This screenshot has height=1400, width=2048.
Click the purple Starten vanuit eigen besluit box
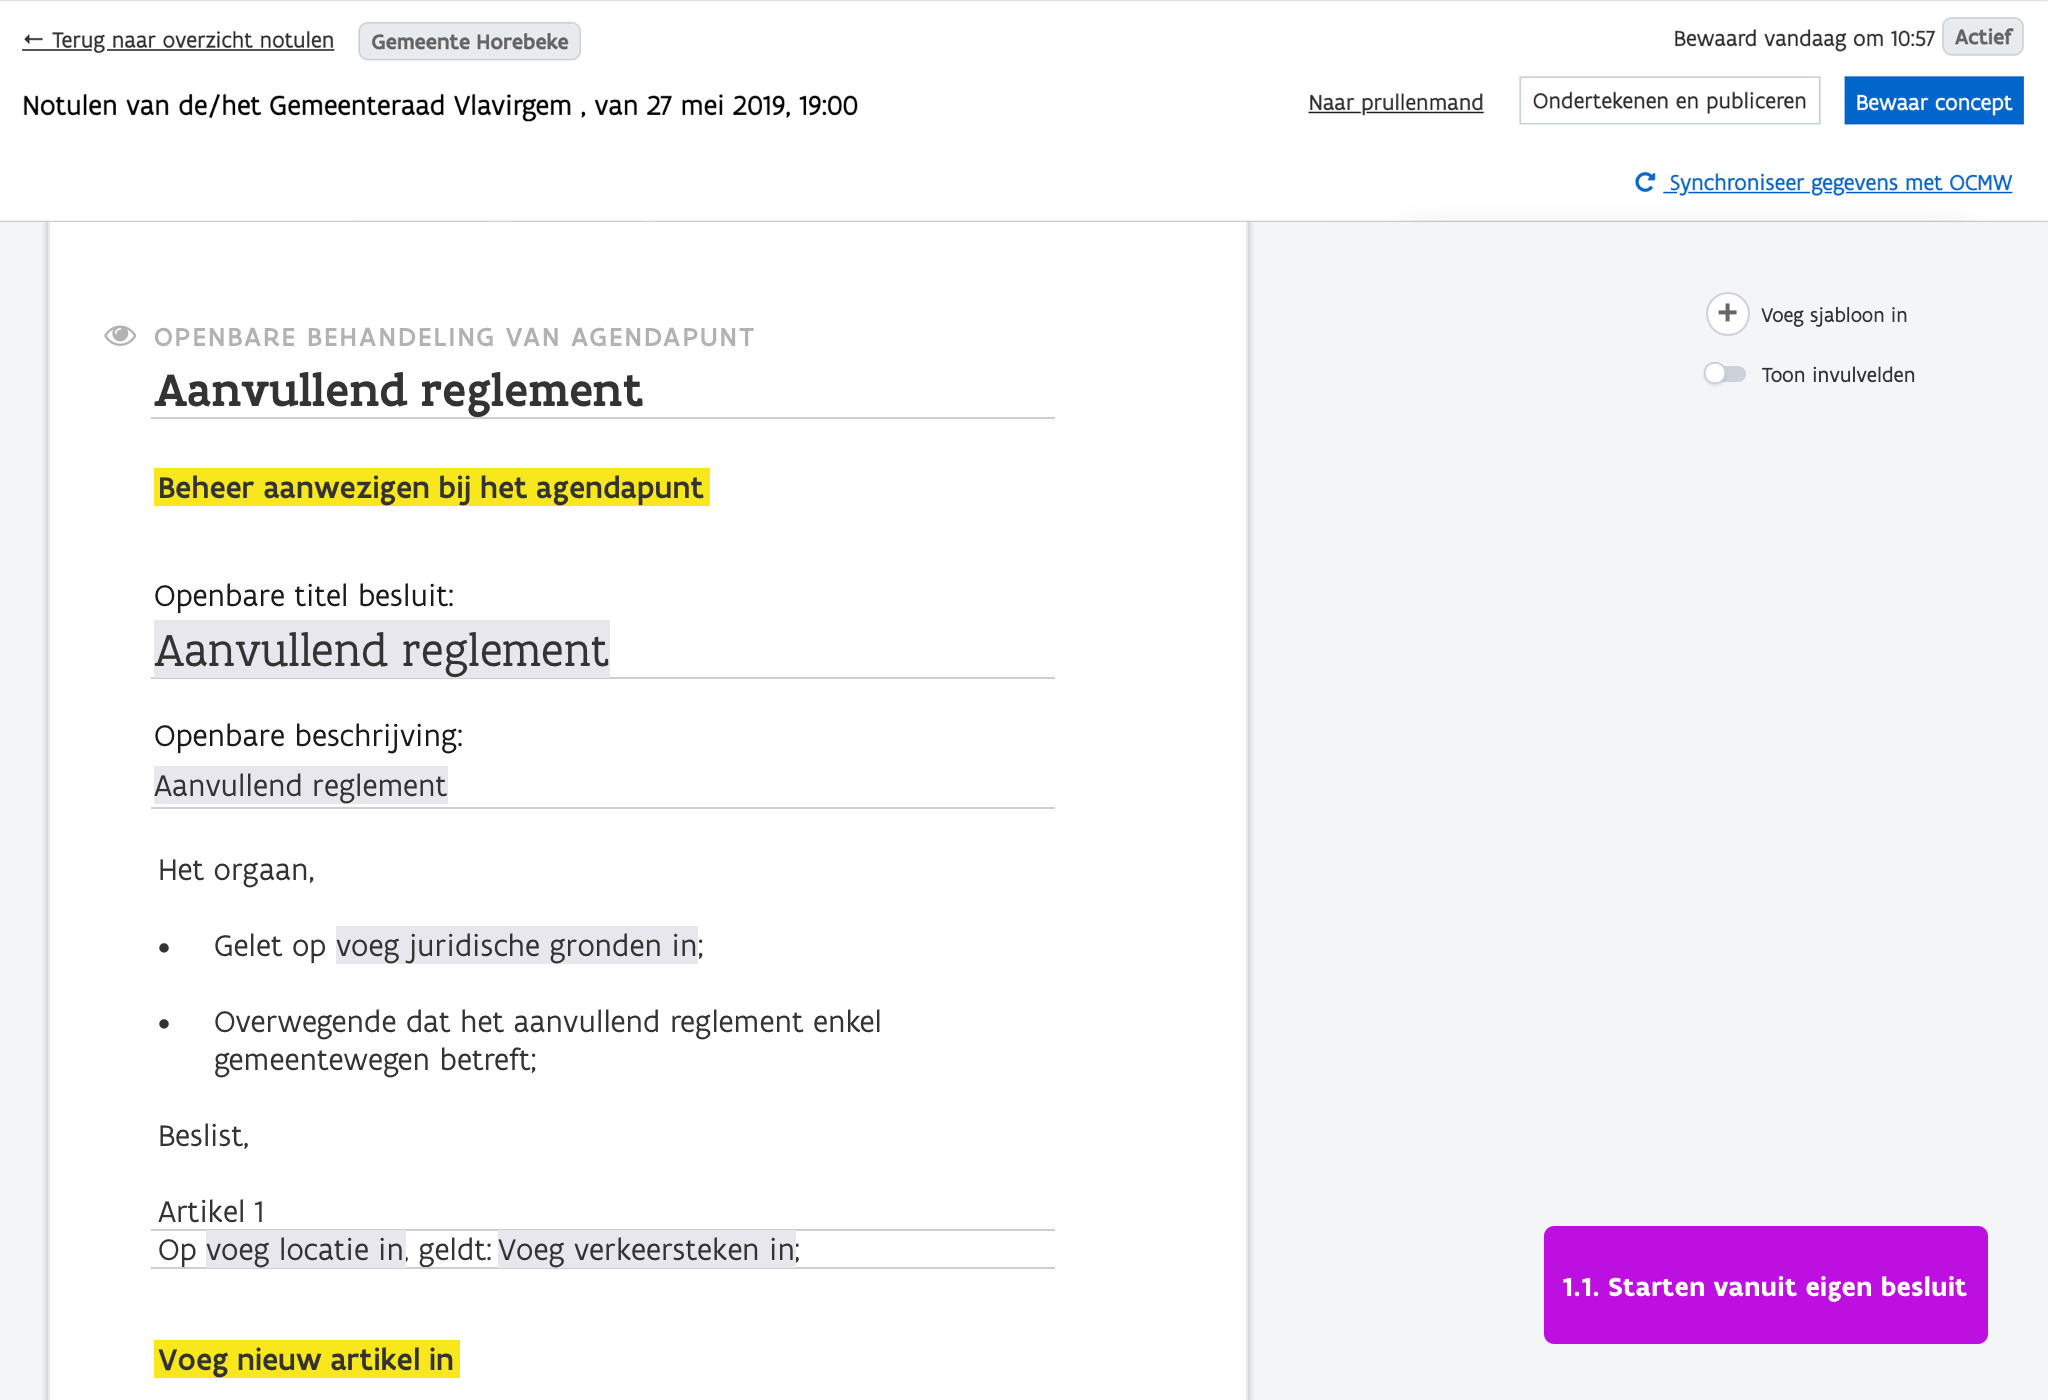tap(1765, 1285)
